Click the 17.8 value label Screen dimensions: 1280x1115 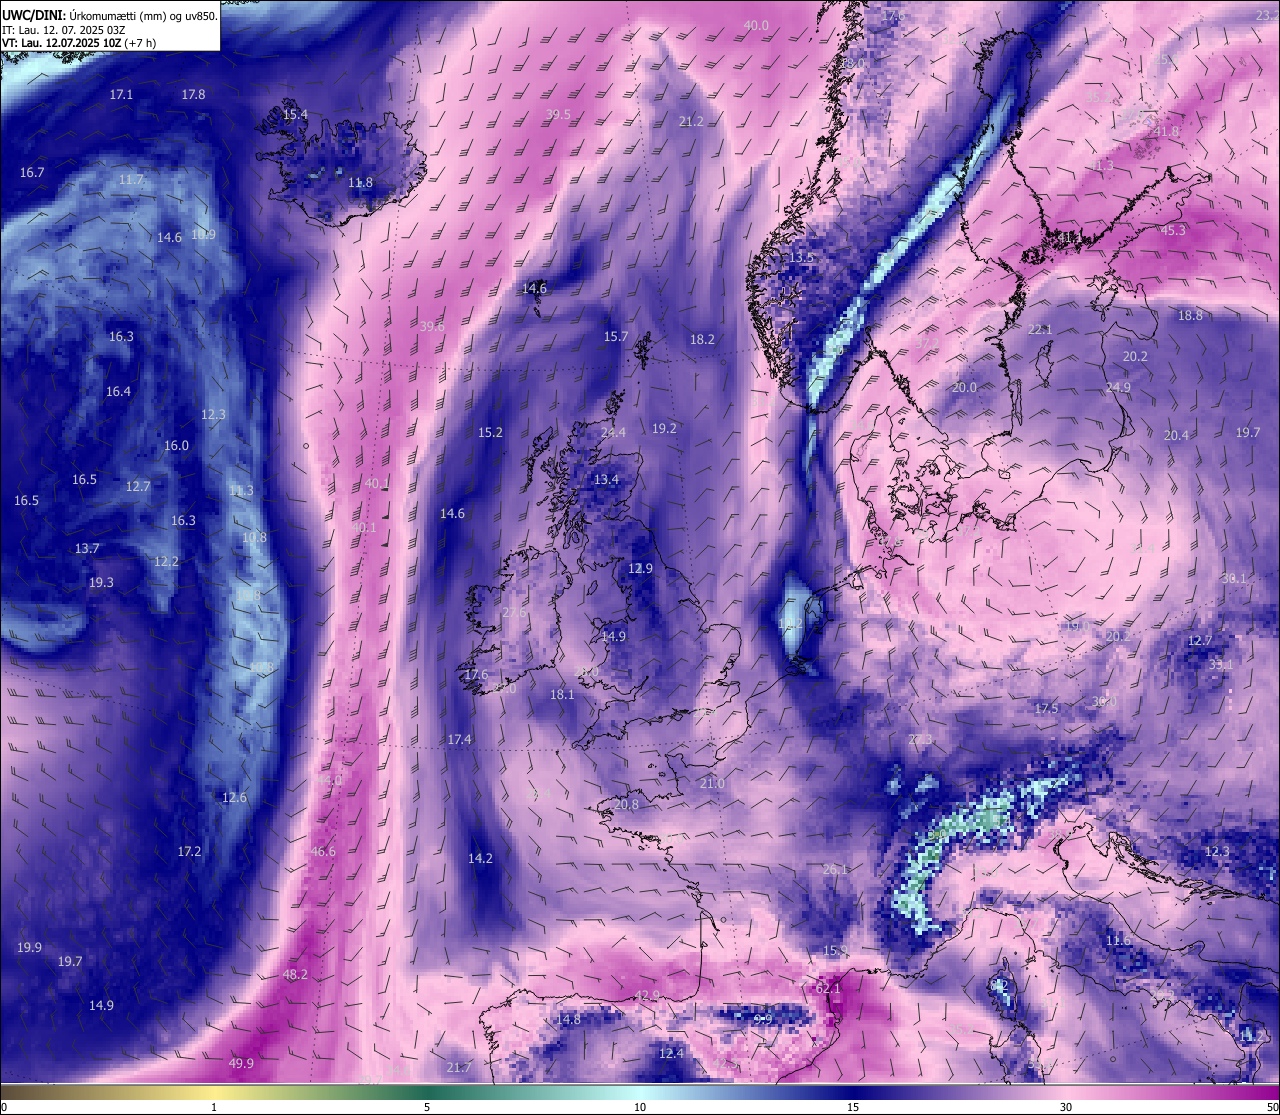[193, 94]
